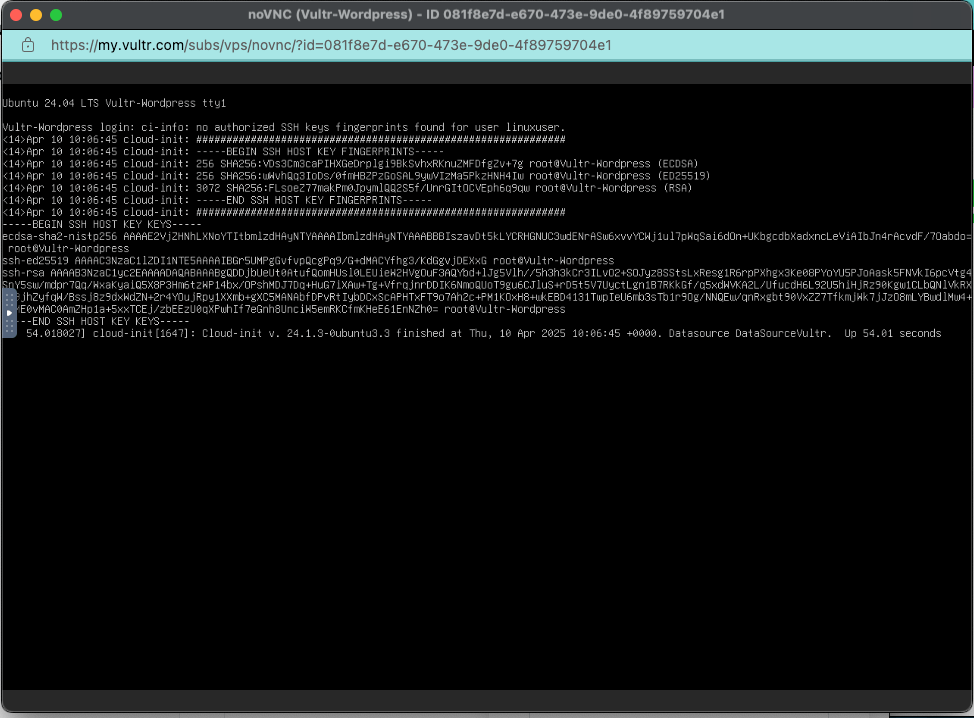
Task: Click the ecdsa-sha2-nistp256 key line
Action: tap(487, 237)
